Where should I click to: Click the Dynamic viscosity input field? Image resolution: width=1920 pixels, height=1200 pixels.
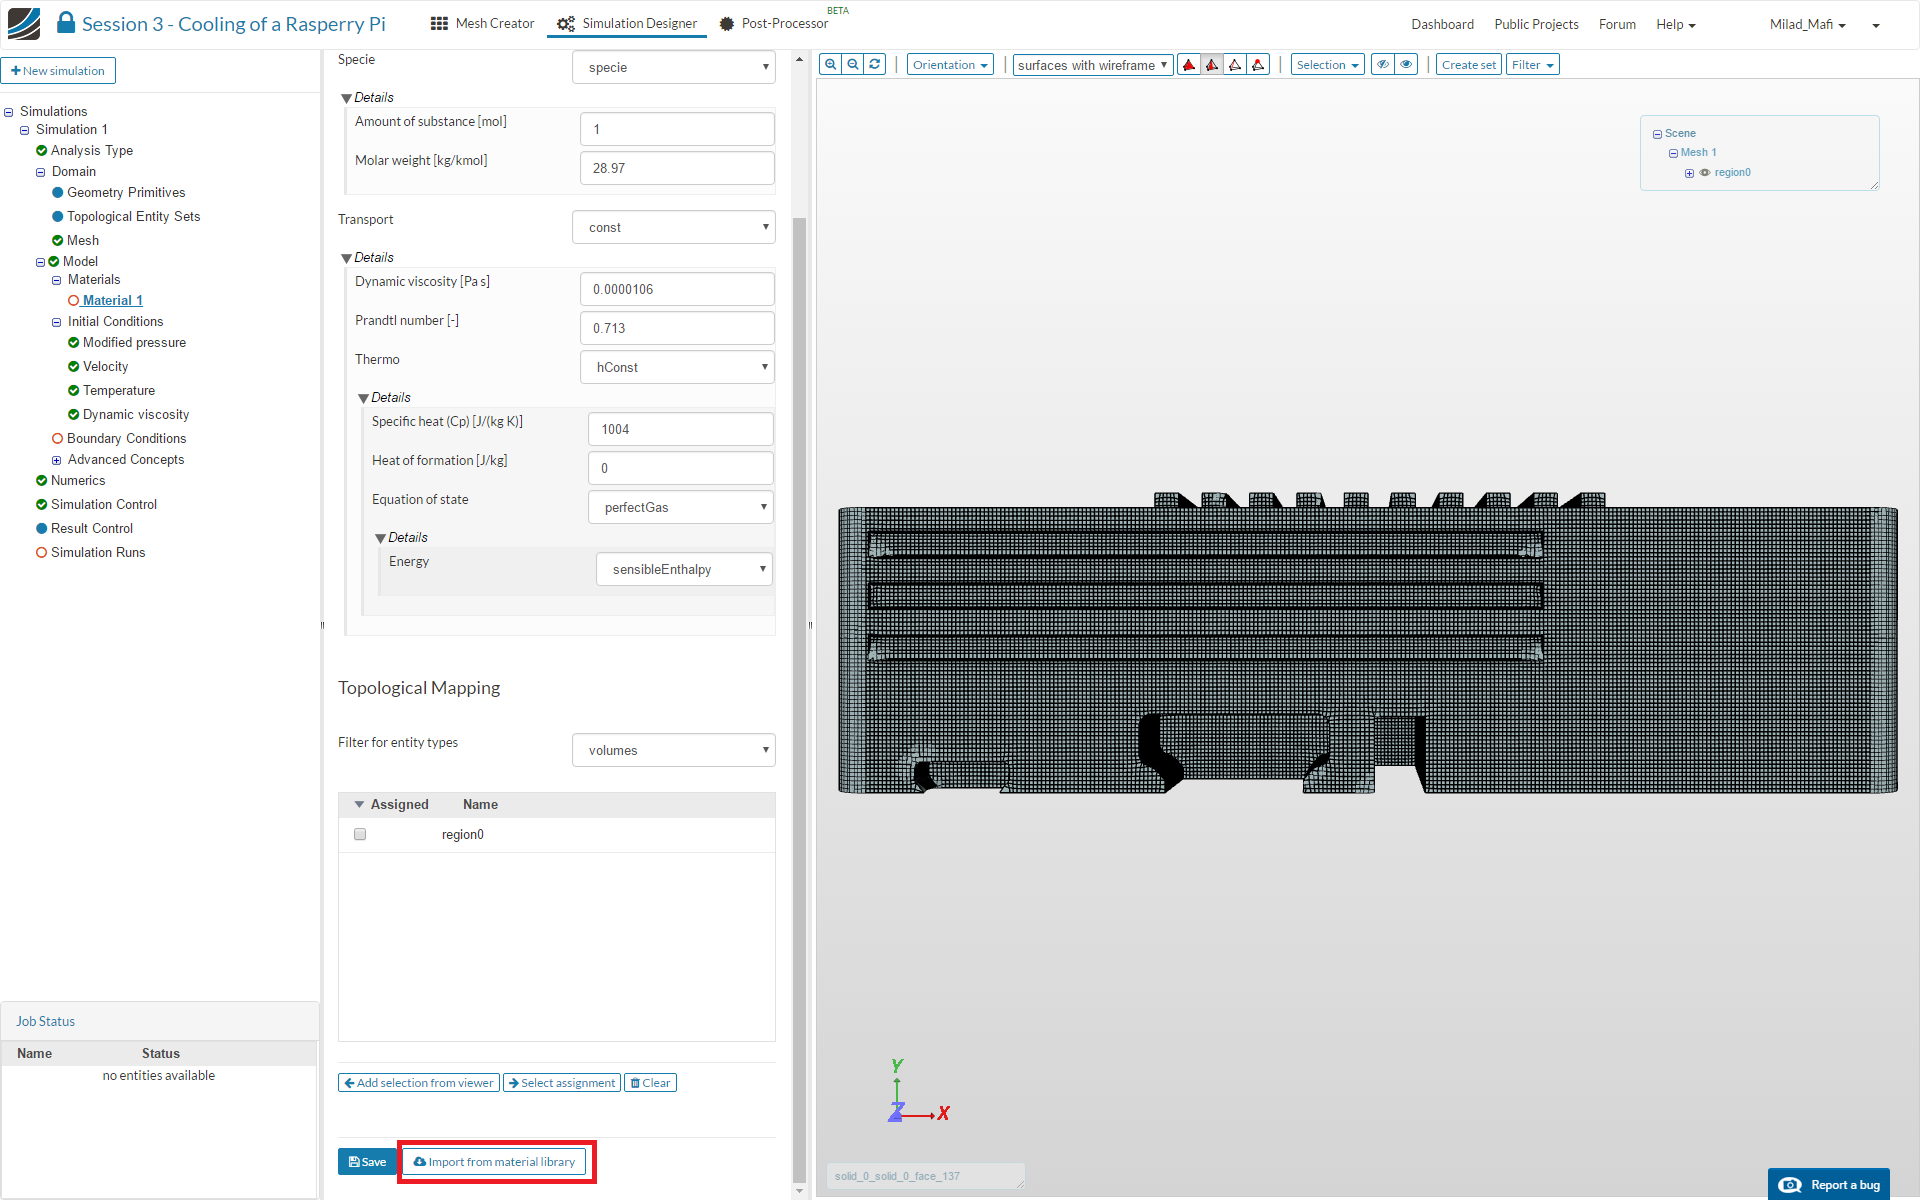tap(677, 289)
